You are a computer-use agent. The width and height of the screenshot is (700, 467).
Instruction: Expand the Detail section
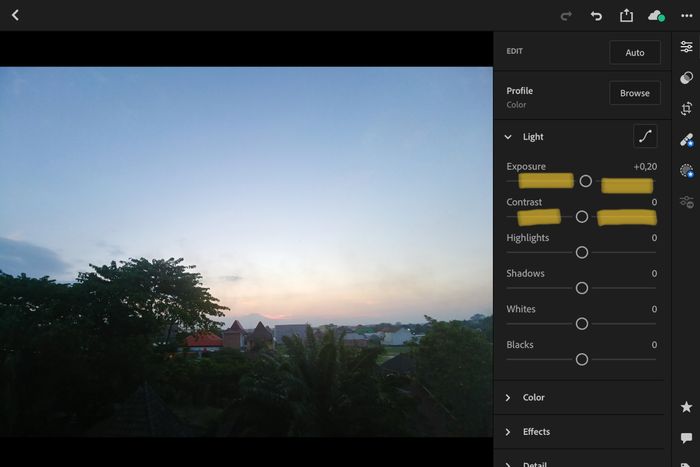point(508,464)
